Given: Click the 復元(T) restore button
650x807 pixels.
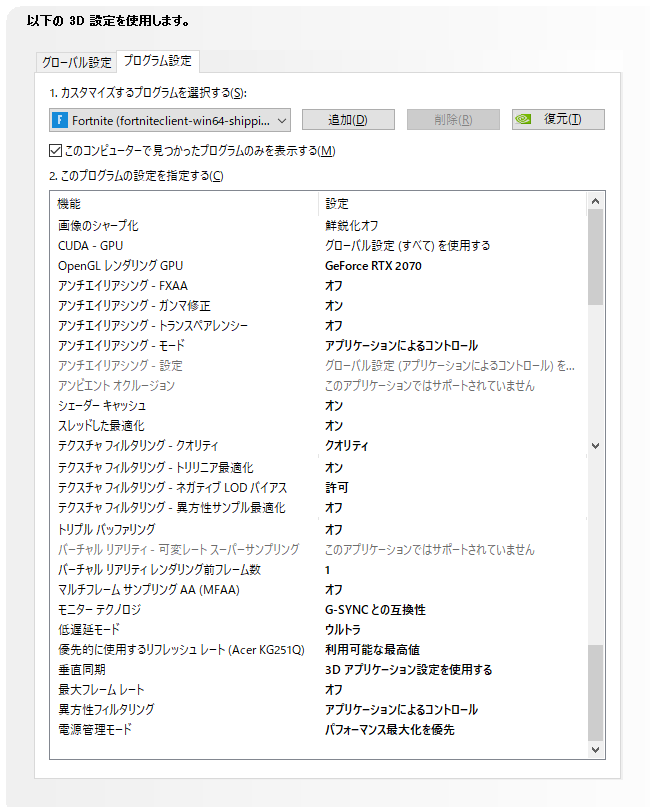Looking at the screenshot, I should tap(558, 119).
